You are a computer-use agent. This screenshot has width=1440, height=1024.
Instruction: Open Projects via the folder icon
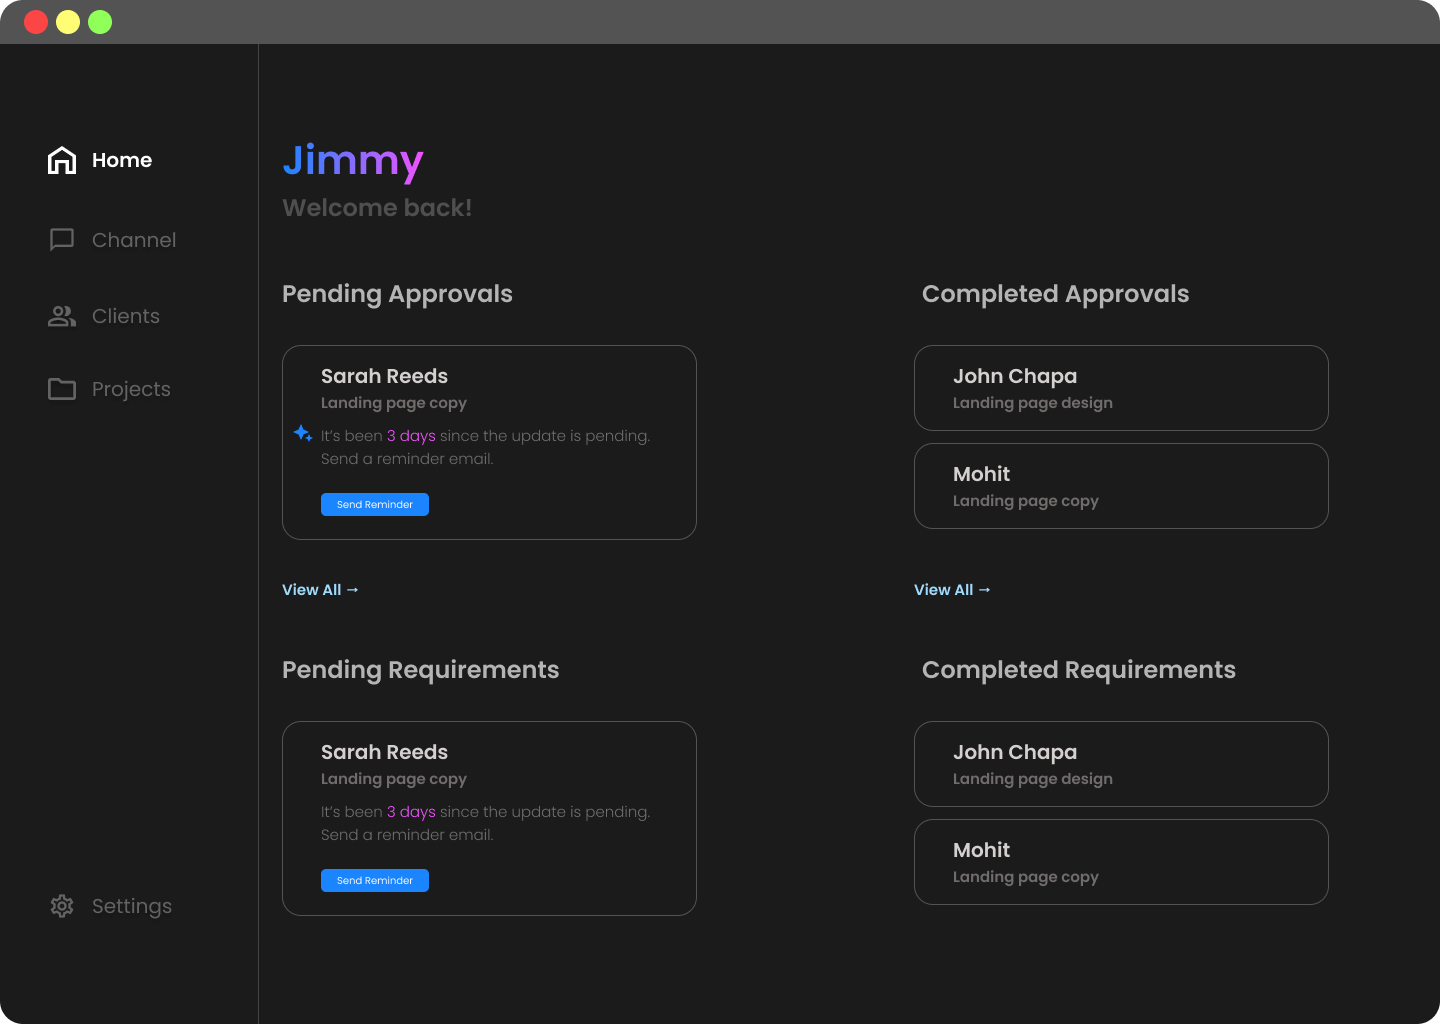point(61,389)
